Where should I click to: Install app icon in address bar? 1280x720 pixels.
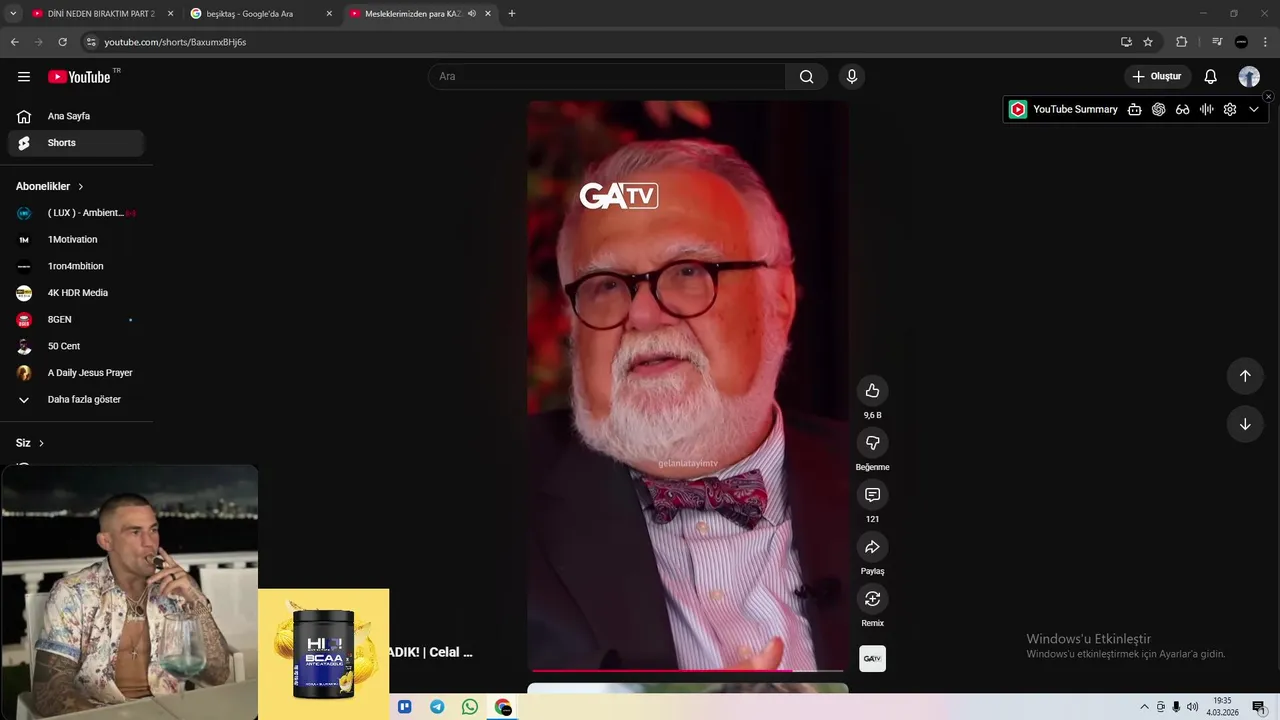point(1126,42)
